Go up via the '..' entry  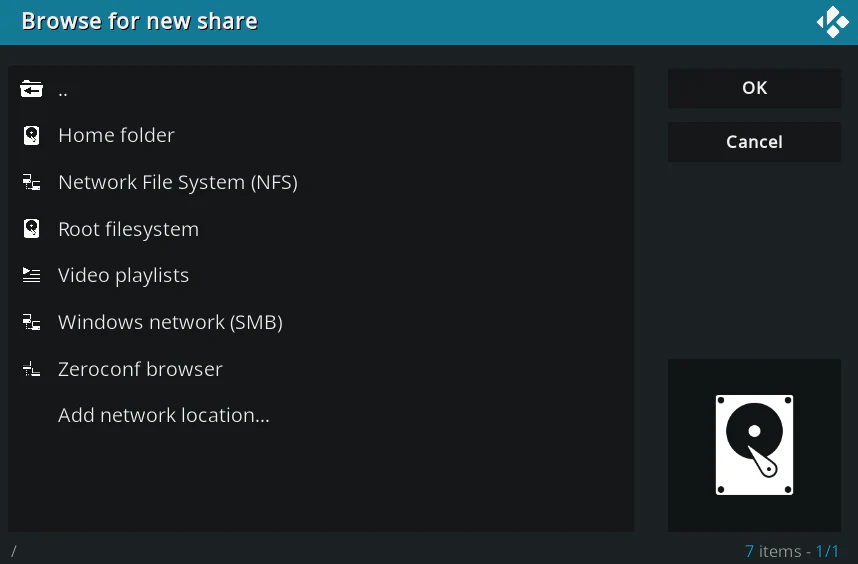pyautogui.click(x=63, y=90)
